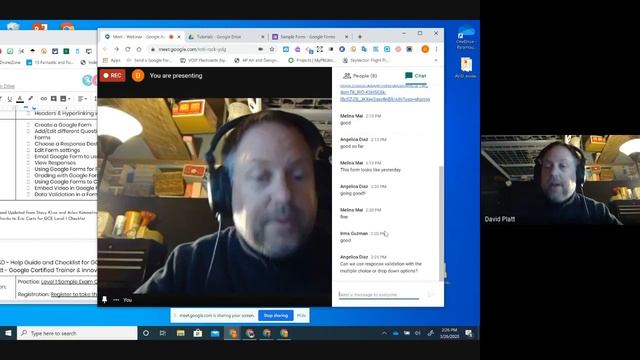
Task: Open the AP Art and Design bookmark
Action: [x=257, y=60]
